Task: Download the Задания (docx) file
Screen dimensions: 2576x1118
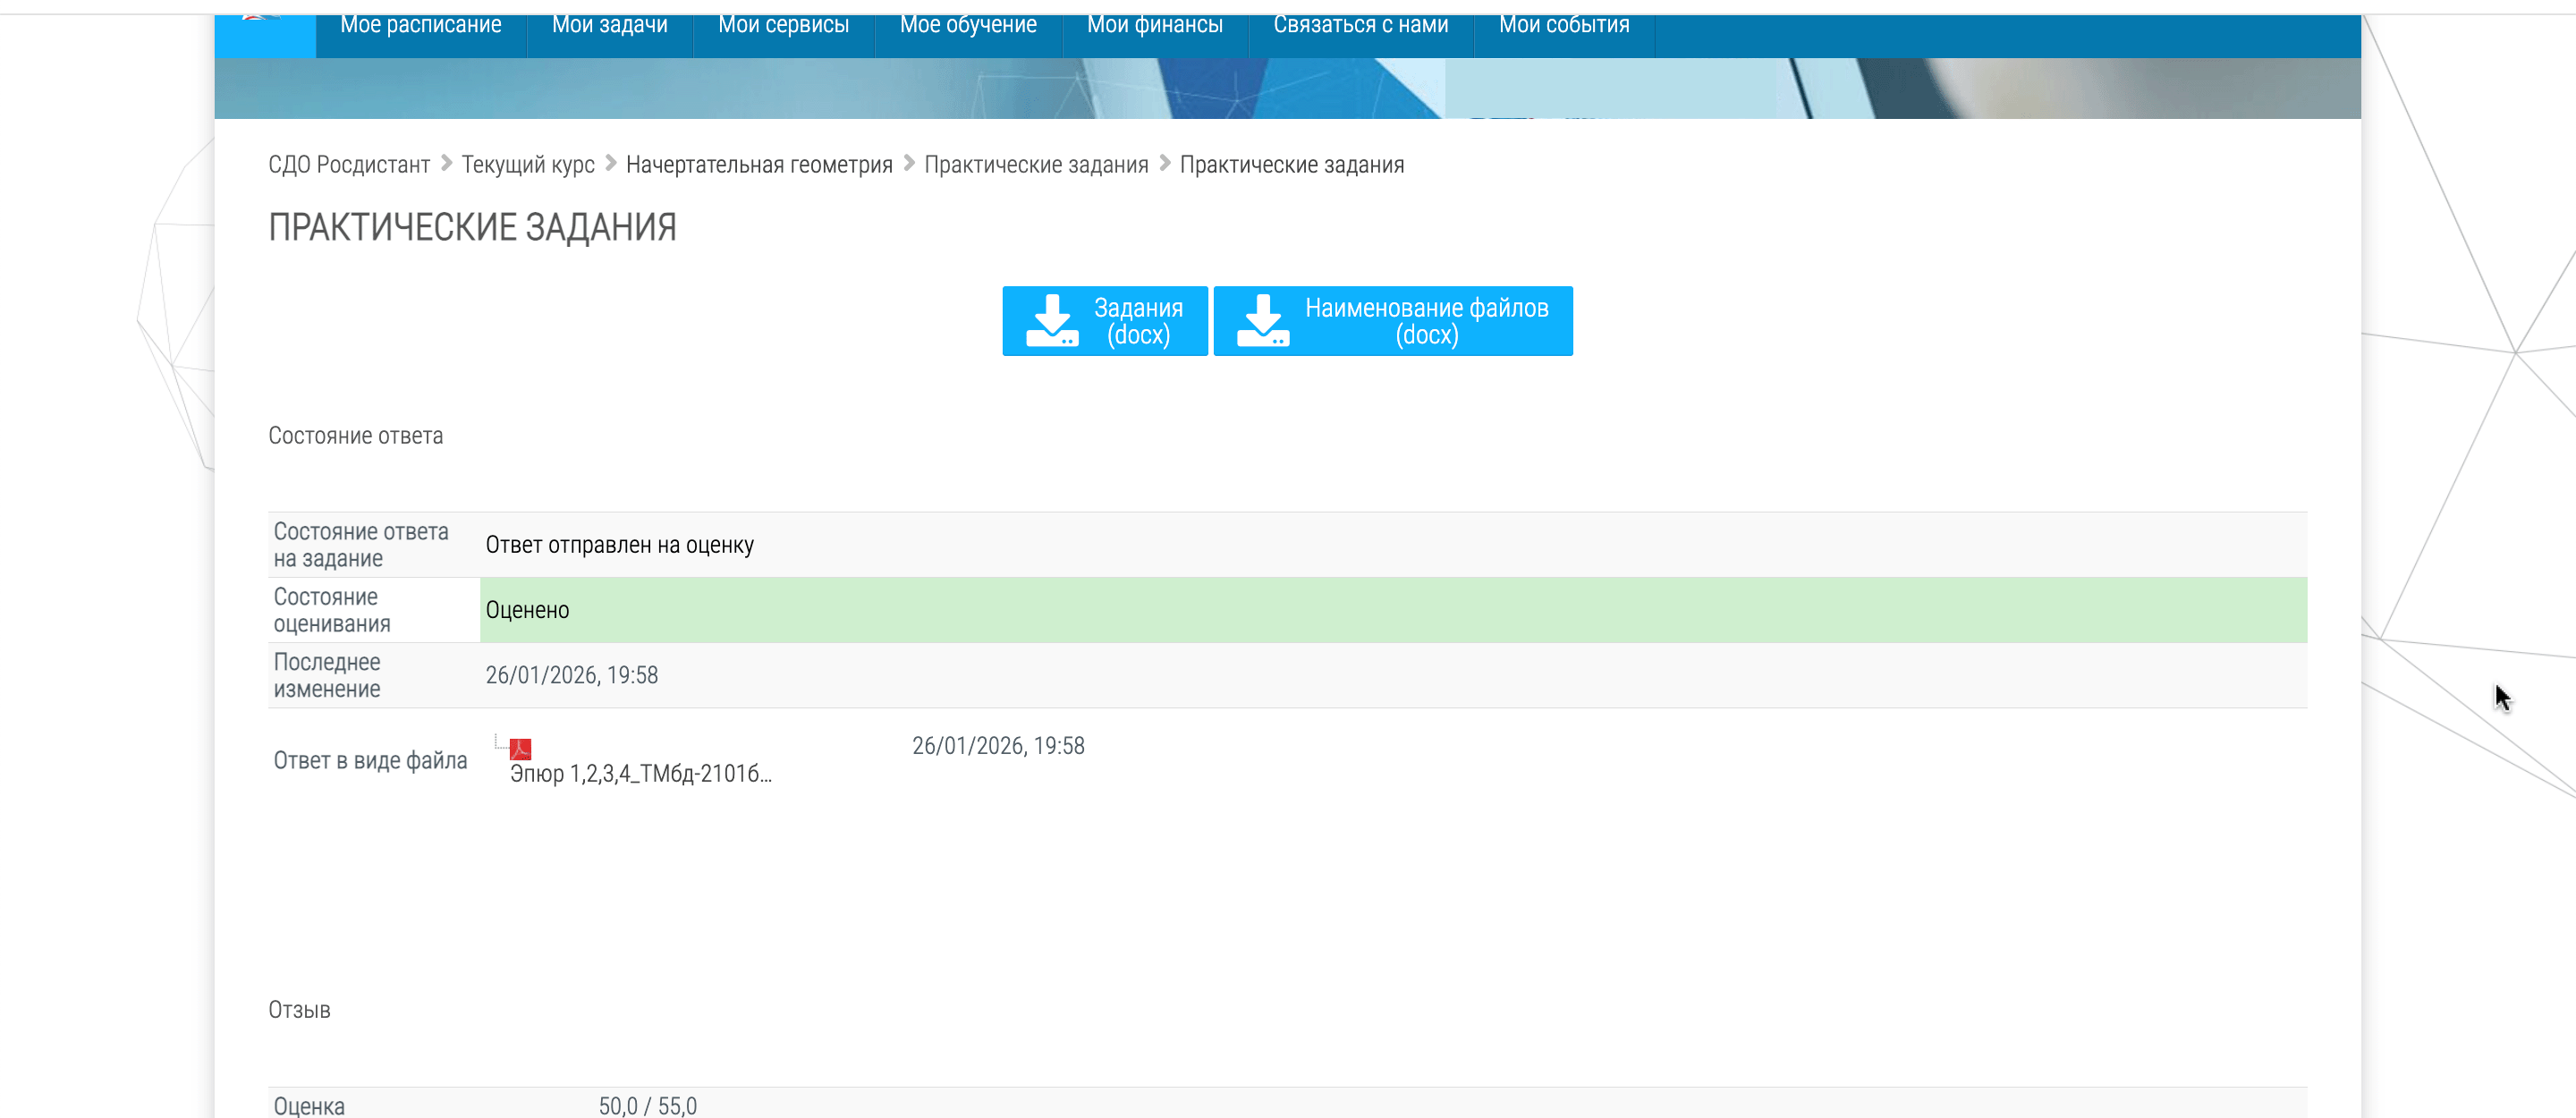Action: click(1137, 321)
